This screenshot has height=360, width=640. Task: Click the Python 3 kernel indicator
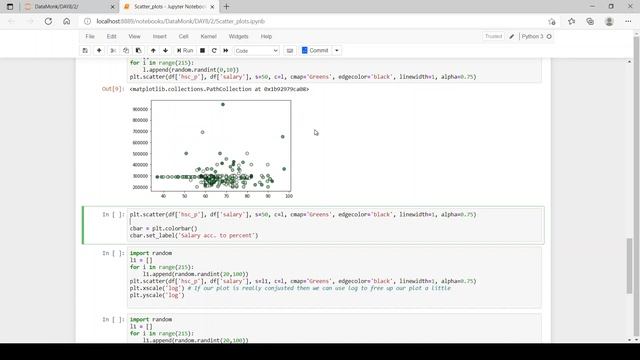click(532, 36)
